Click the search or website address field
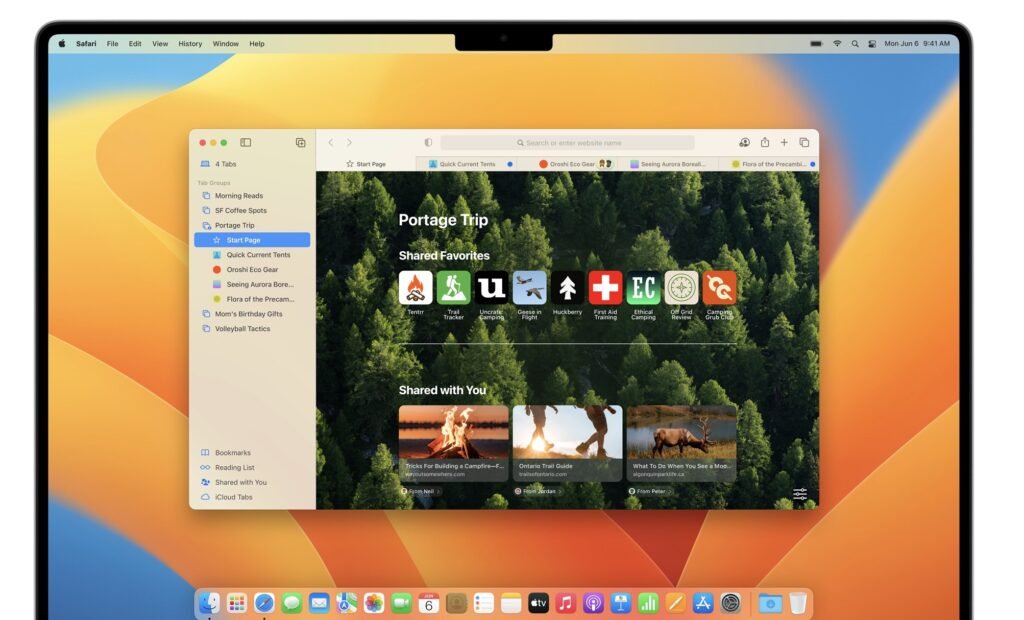Viewport: 1024px width, 620px height. pos(568,142)
